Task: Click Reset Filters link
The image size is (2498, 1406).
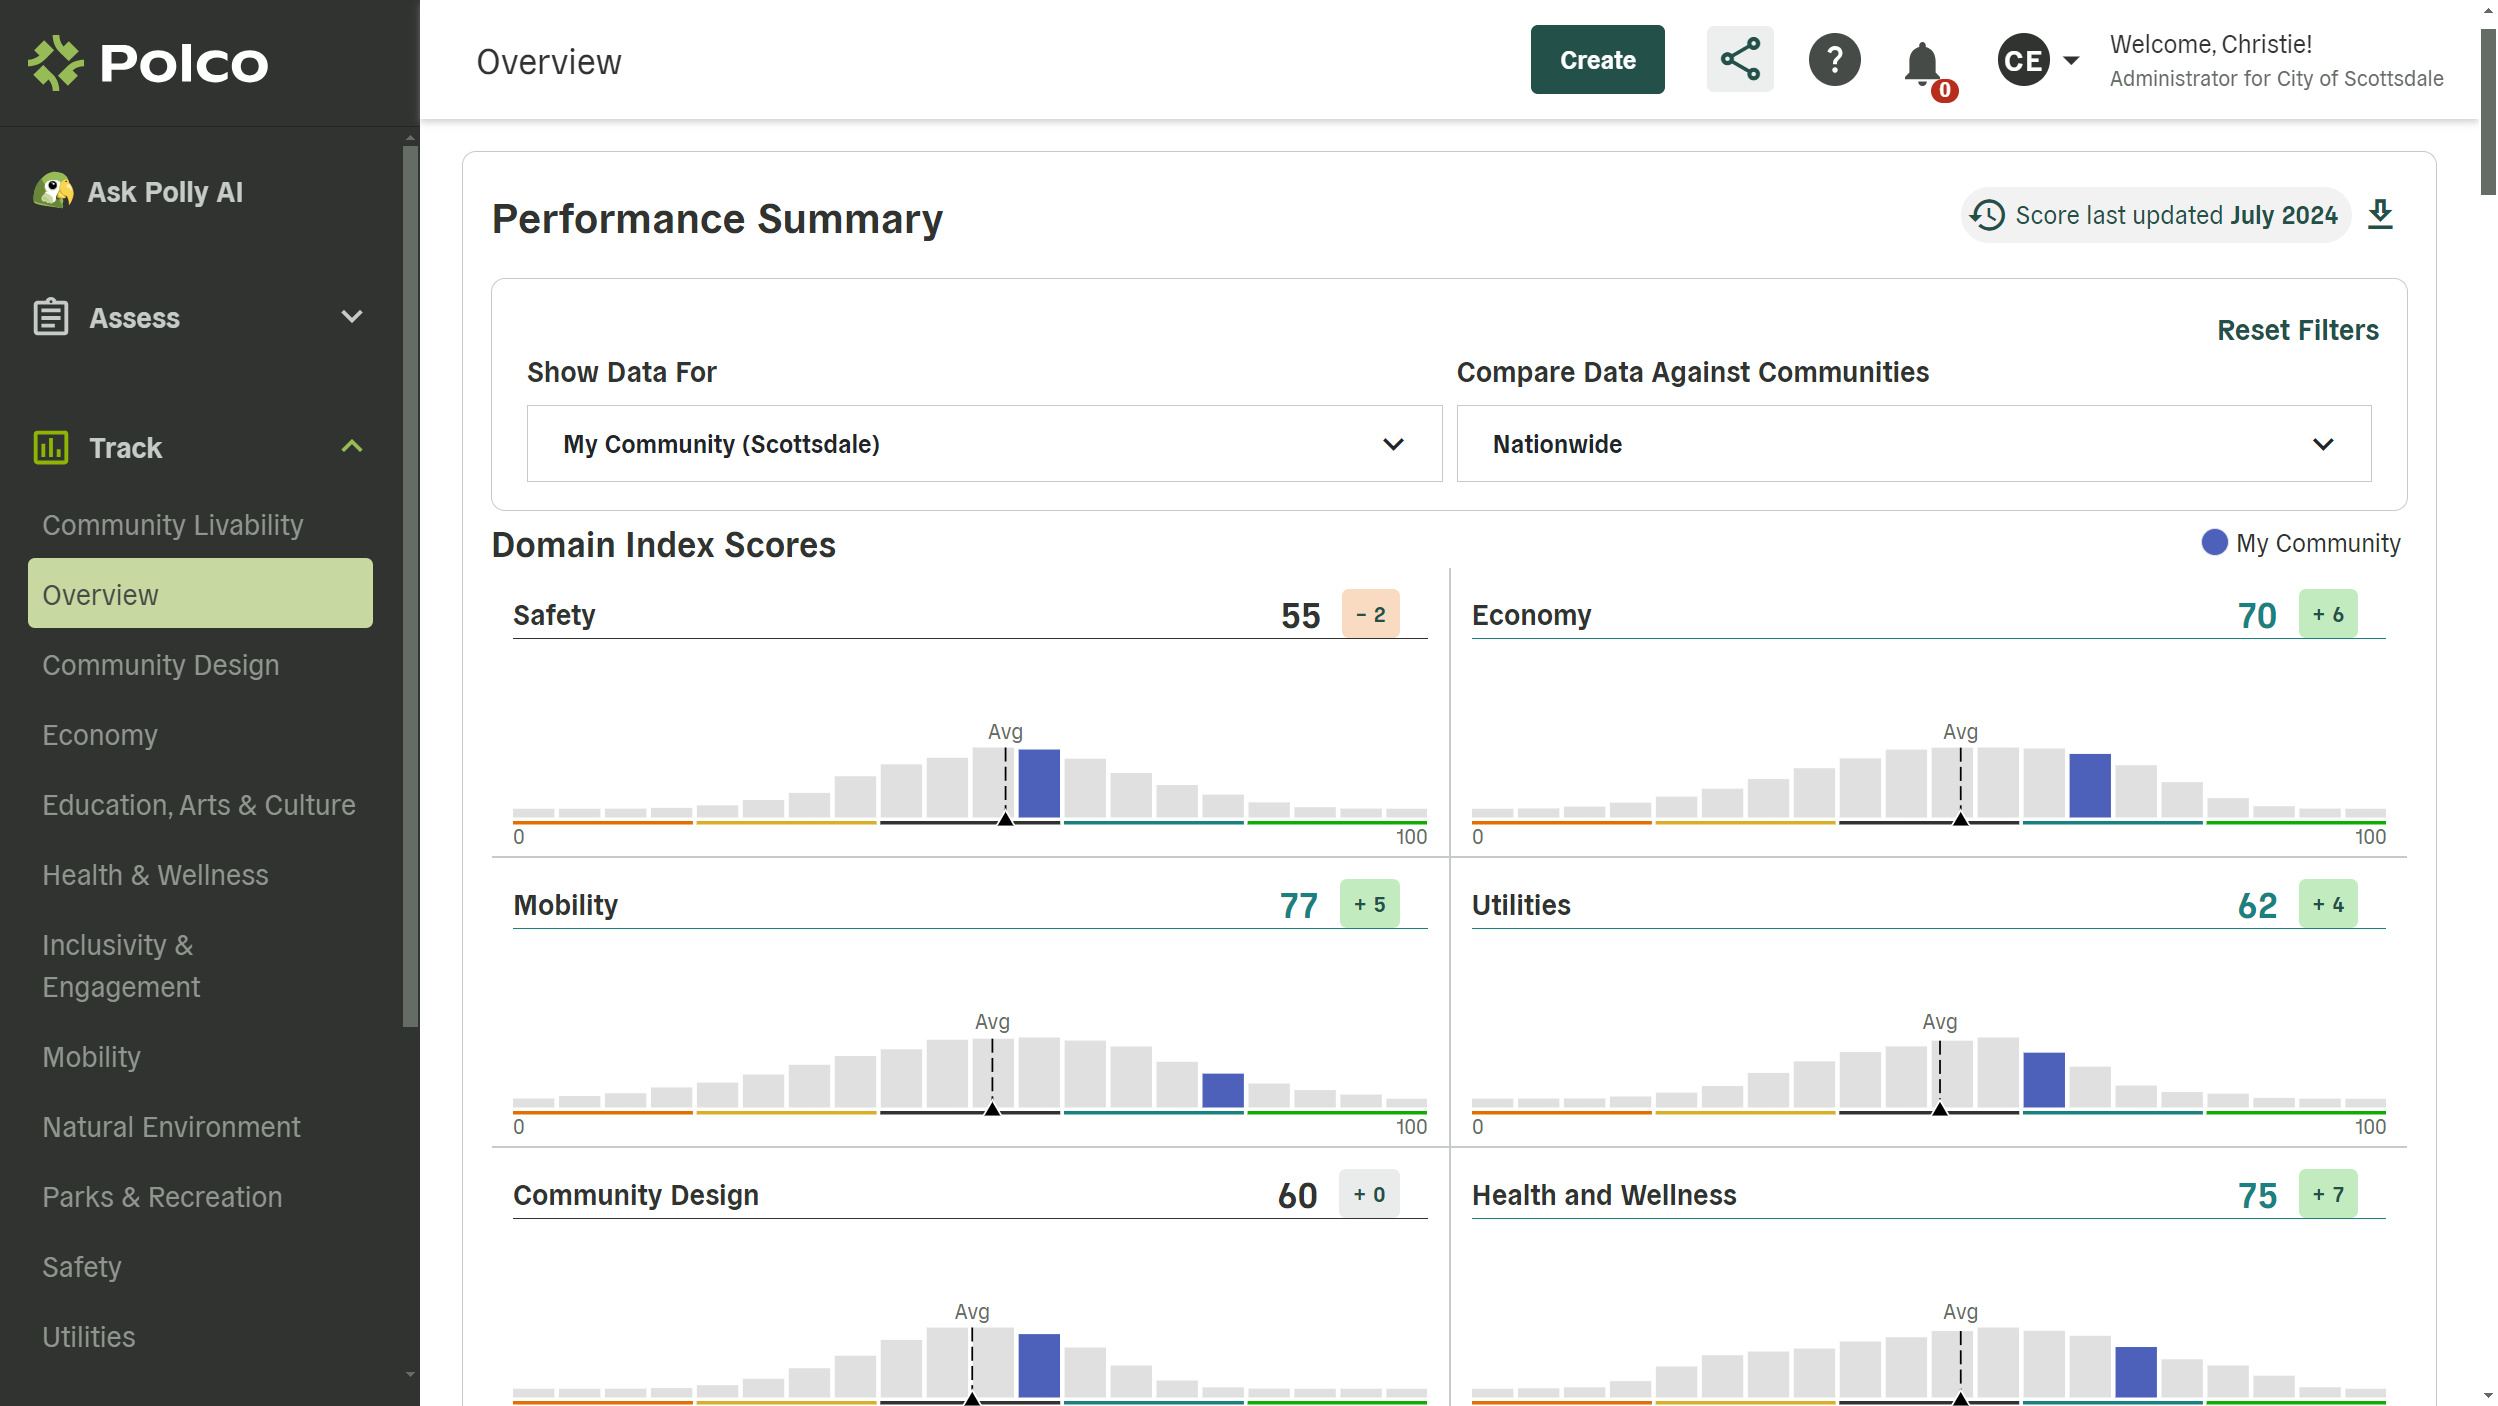Action: (x=2297, y=330)
